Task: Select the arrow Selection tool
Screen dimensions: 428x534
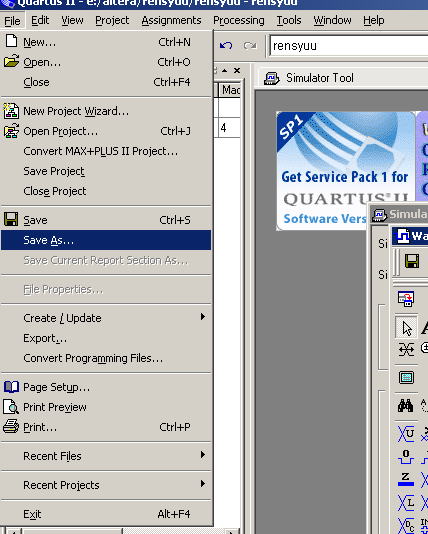Action: tap(407, 328)
